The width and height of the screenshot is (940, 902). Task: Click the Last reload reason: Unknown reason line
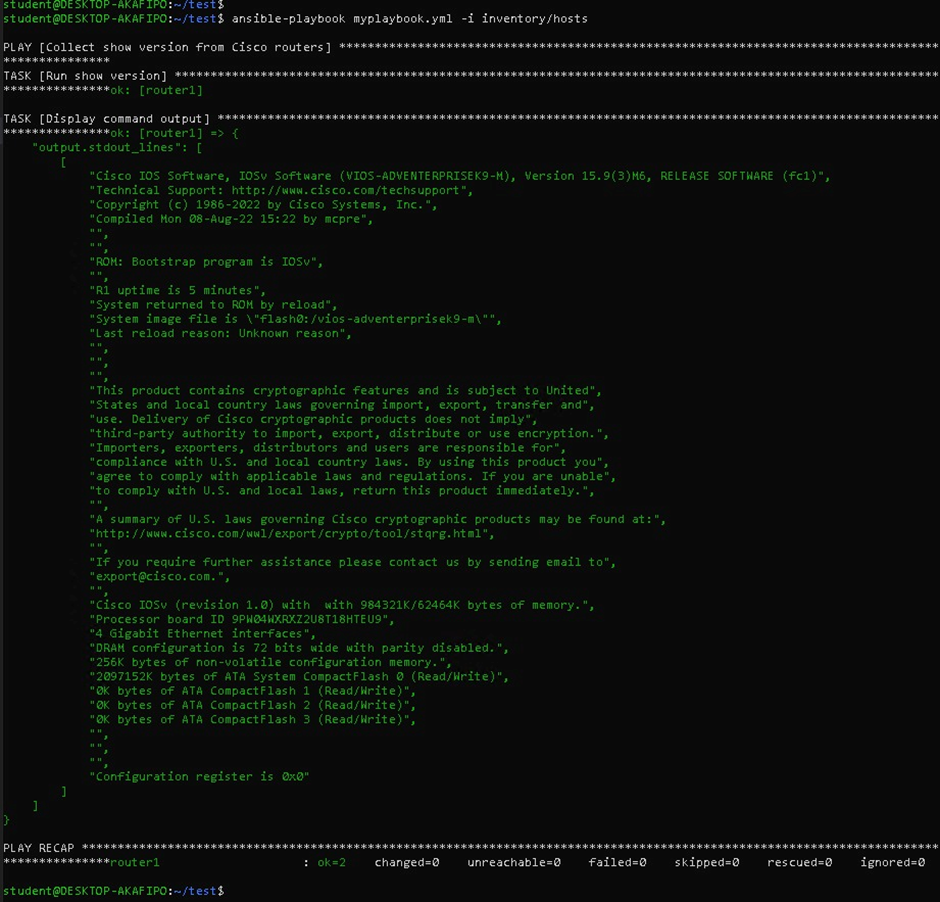220,334
